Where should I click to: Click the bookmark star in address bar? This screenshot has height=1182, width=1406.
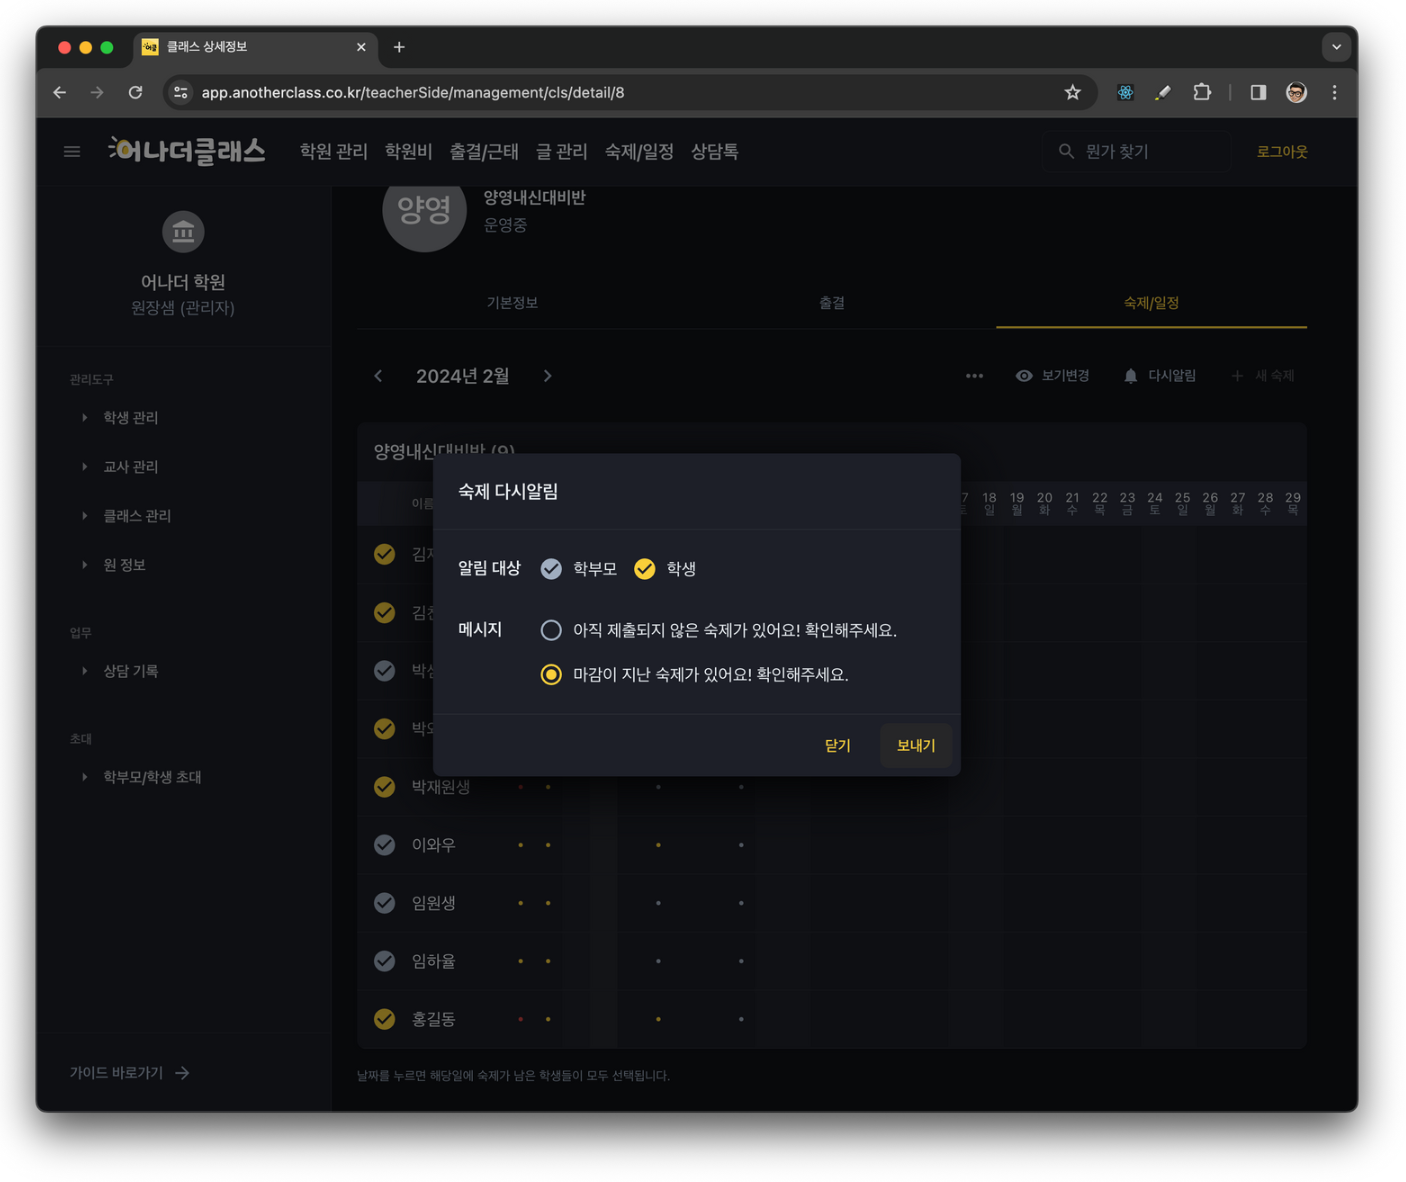[x=1072, y=93]
